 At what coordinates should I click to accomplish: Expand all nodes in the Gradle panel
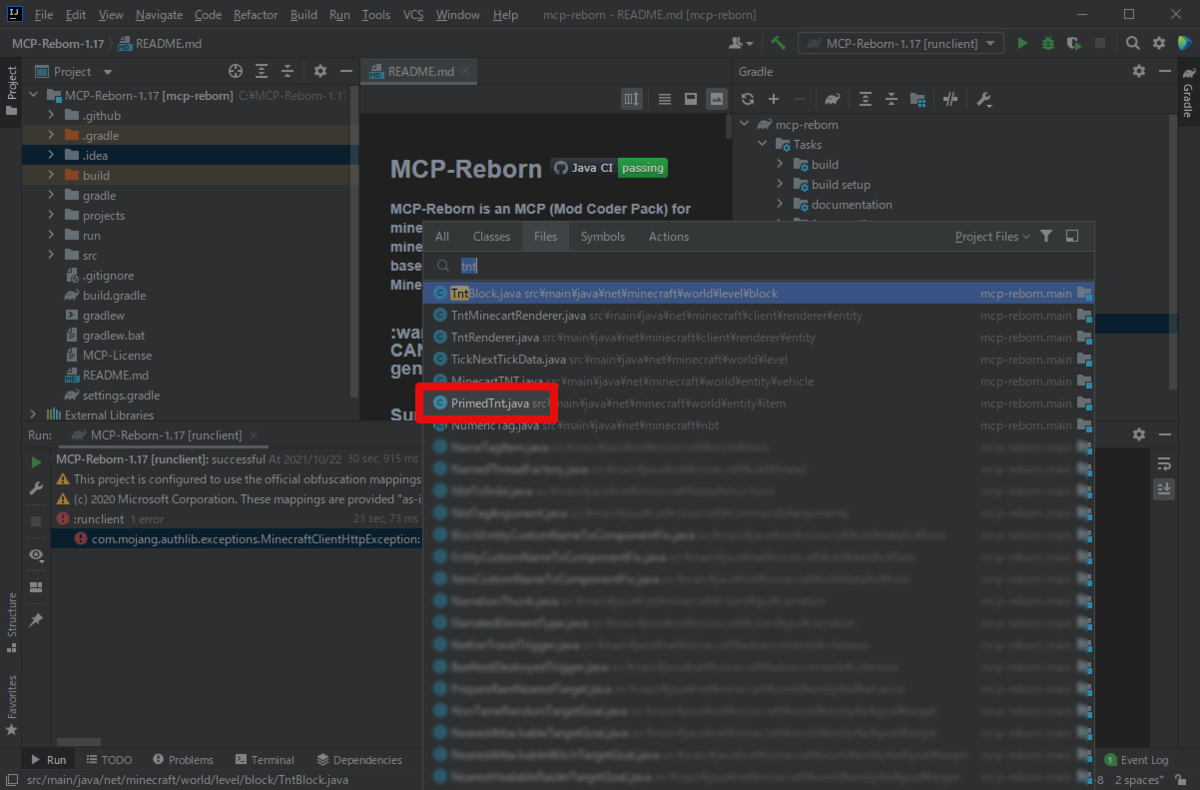(865, 99)
